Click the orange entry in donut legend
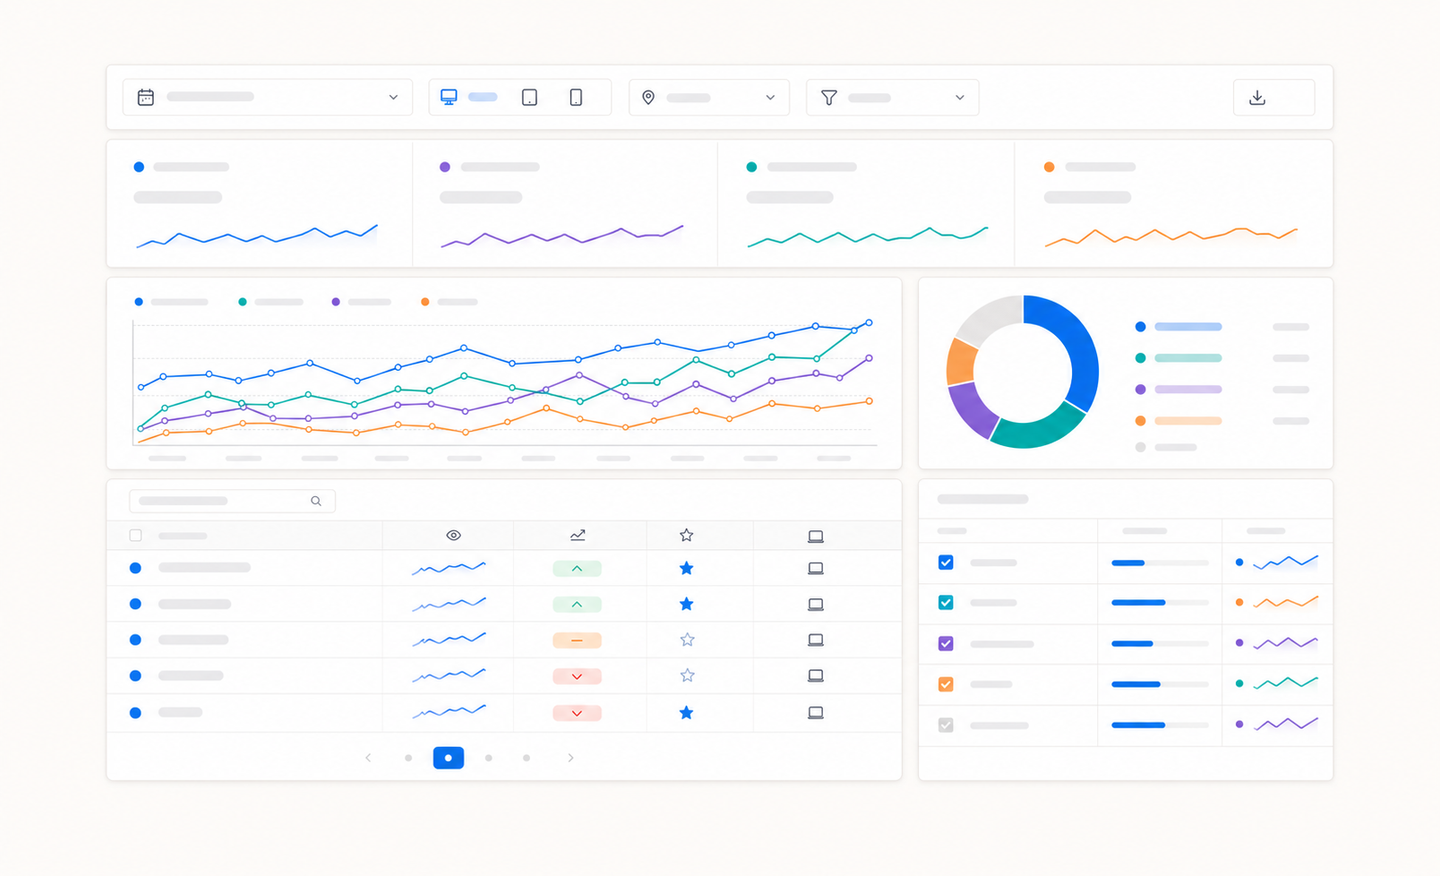Screen dimensions: 1440x876 click(x=1179, y=421)
